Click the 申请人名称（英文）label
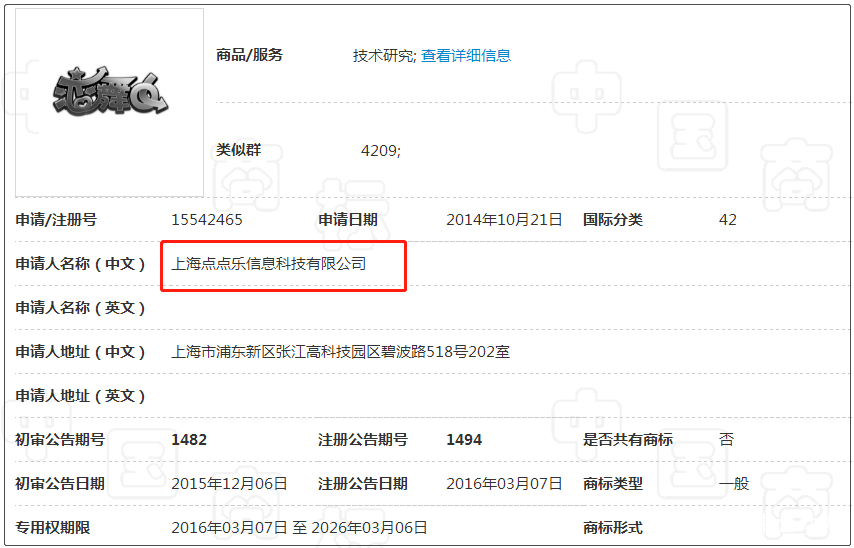 coord(80,308)
